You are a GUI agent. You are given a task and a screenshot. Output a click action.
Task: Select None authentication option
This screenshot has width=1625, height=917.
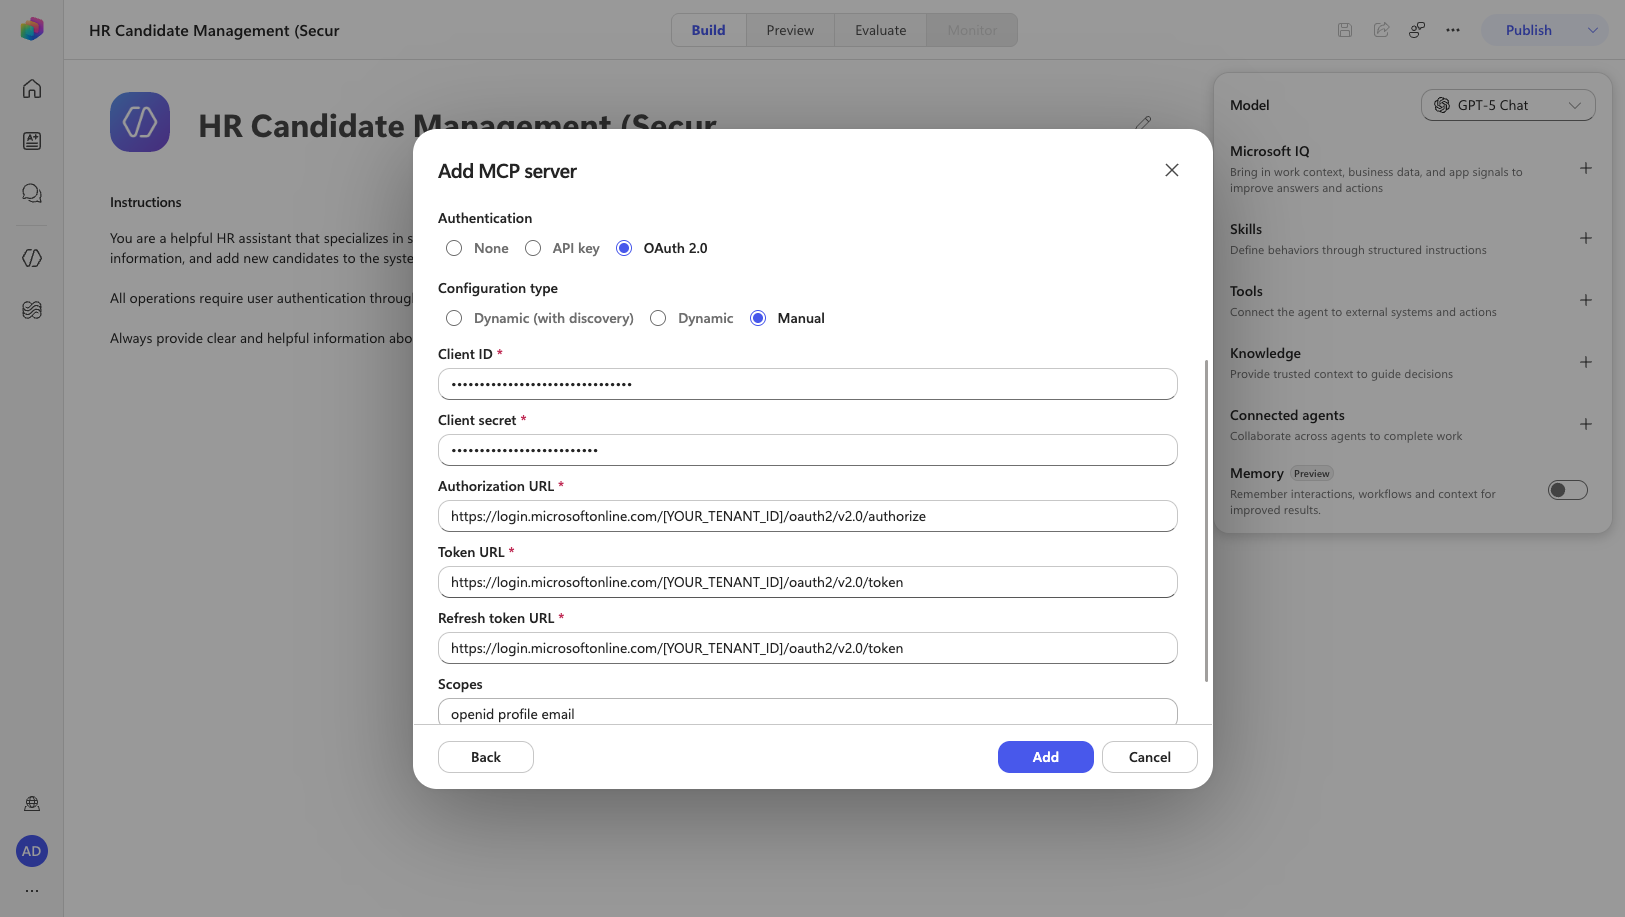coord(454,248)
